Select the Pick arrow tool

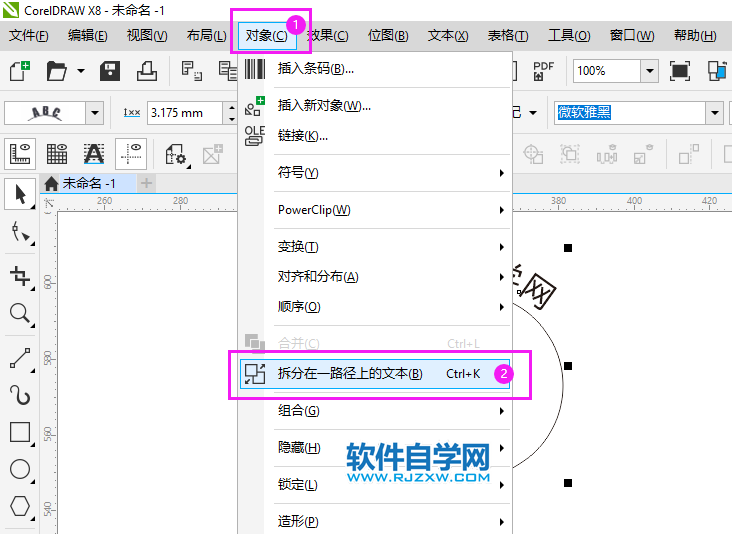pos(20,194)
